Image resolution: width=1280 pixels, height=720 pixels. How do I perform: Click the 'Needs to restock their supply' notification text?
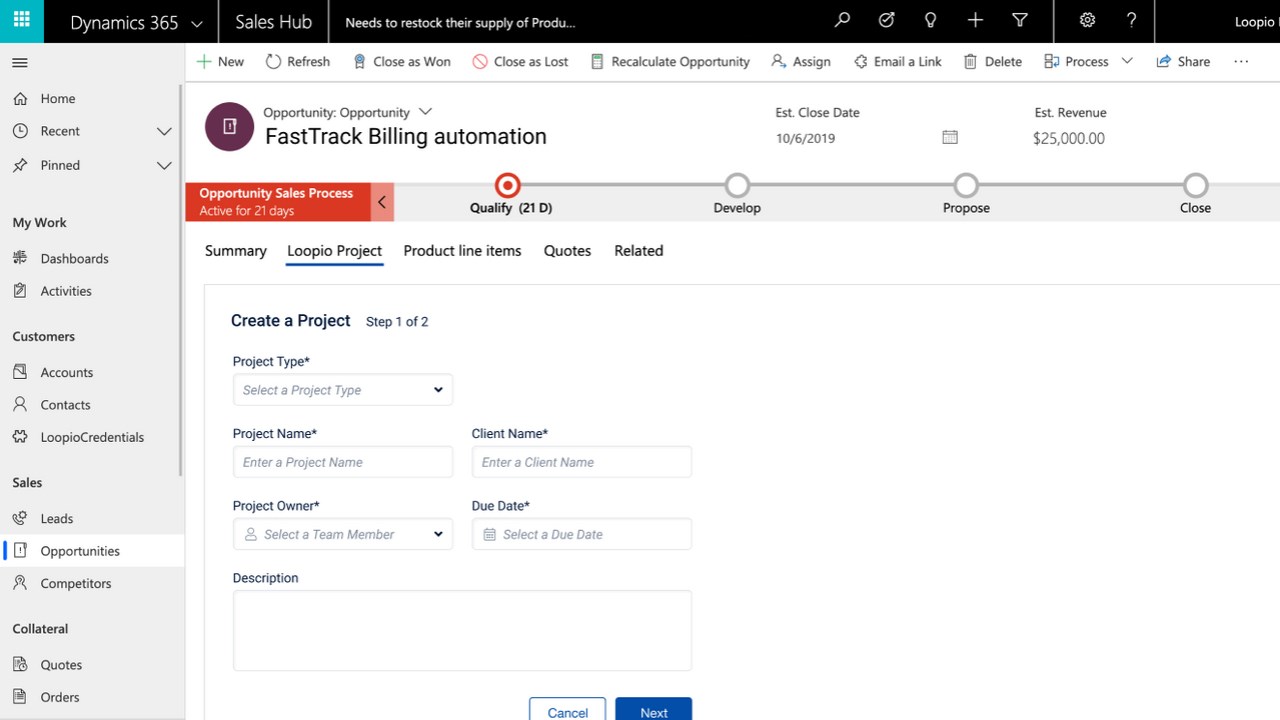tap(460, 22)
